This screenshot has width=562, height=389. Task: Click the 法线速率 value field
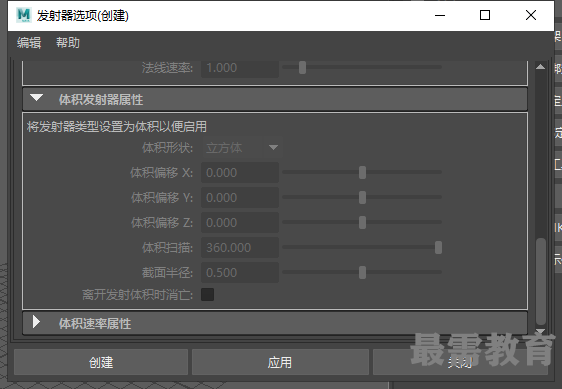pos(240,68)
